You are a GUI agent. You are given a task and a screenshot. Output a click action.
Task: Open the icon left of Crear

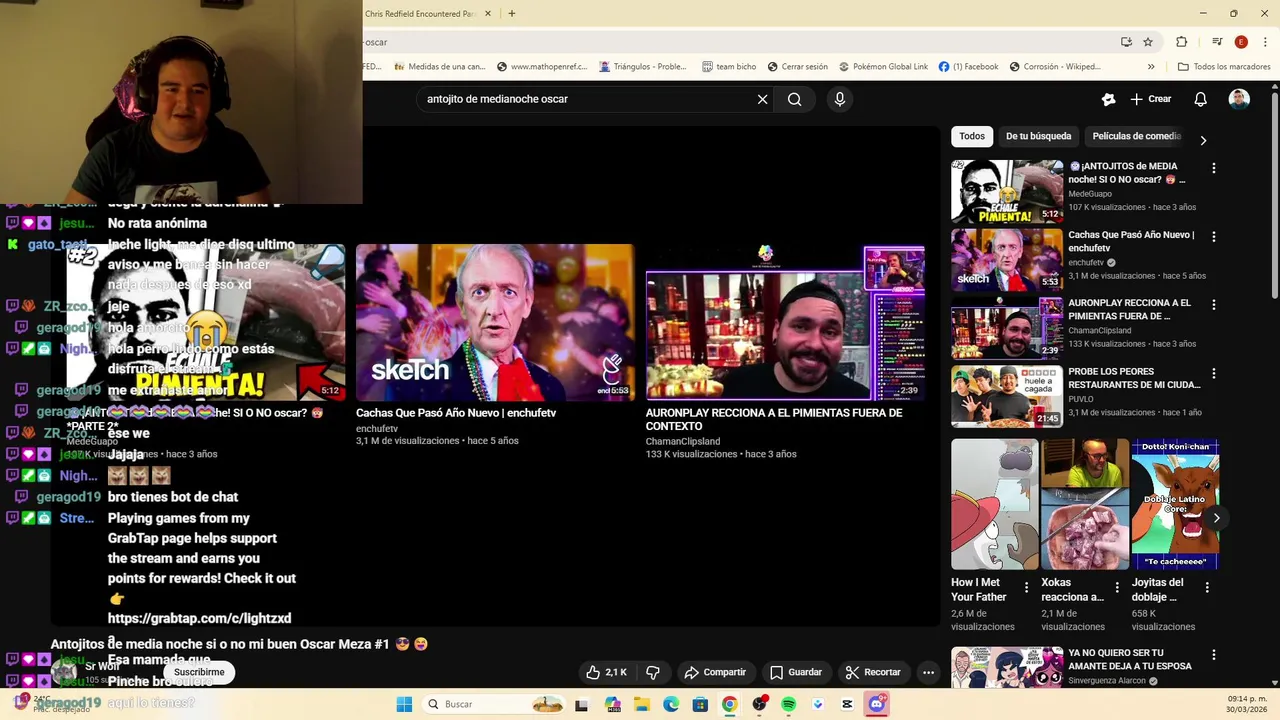(1108, 99)
